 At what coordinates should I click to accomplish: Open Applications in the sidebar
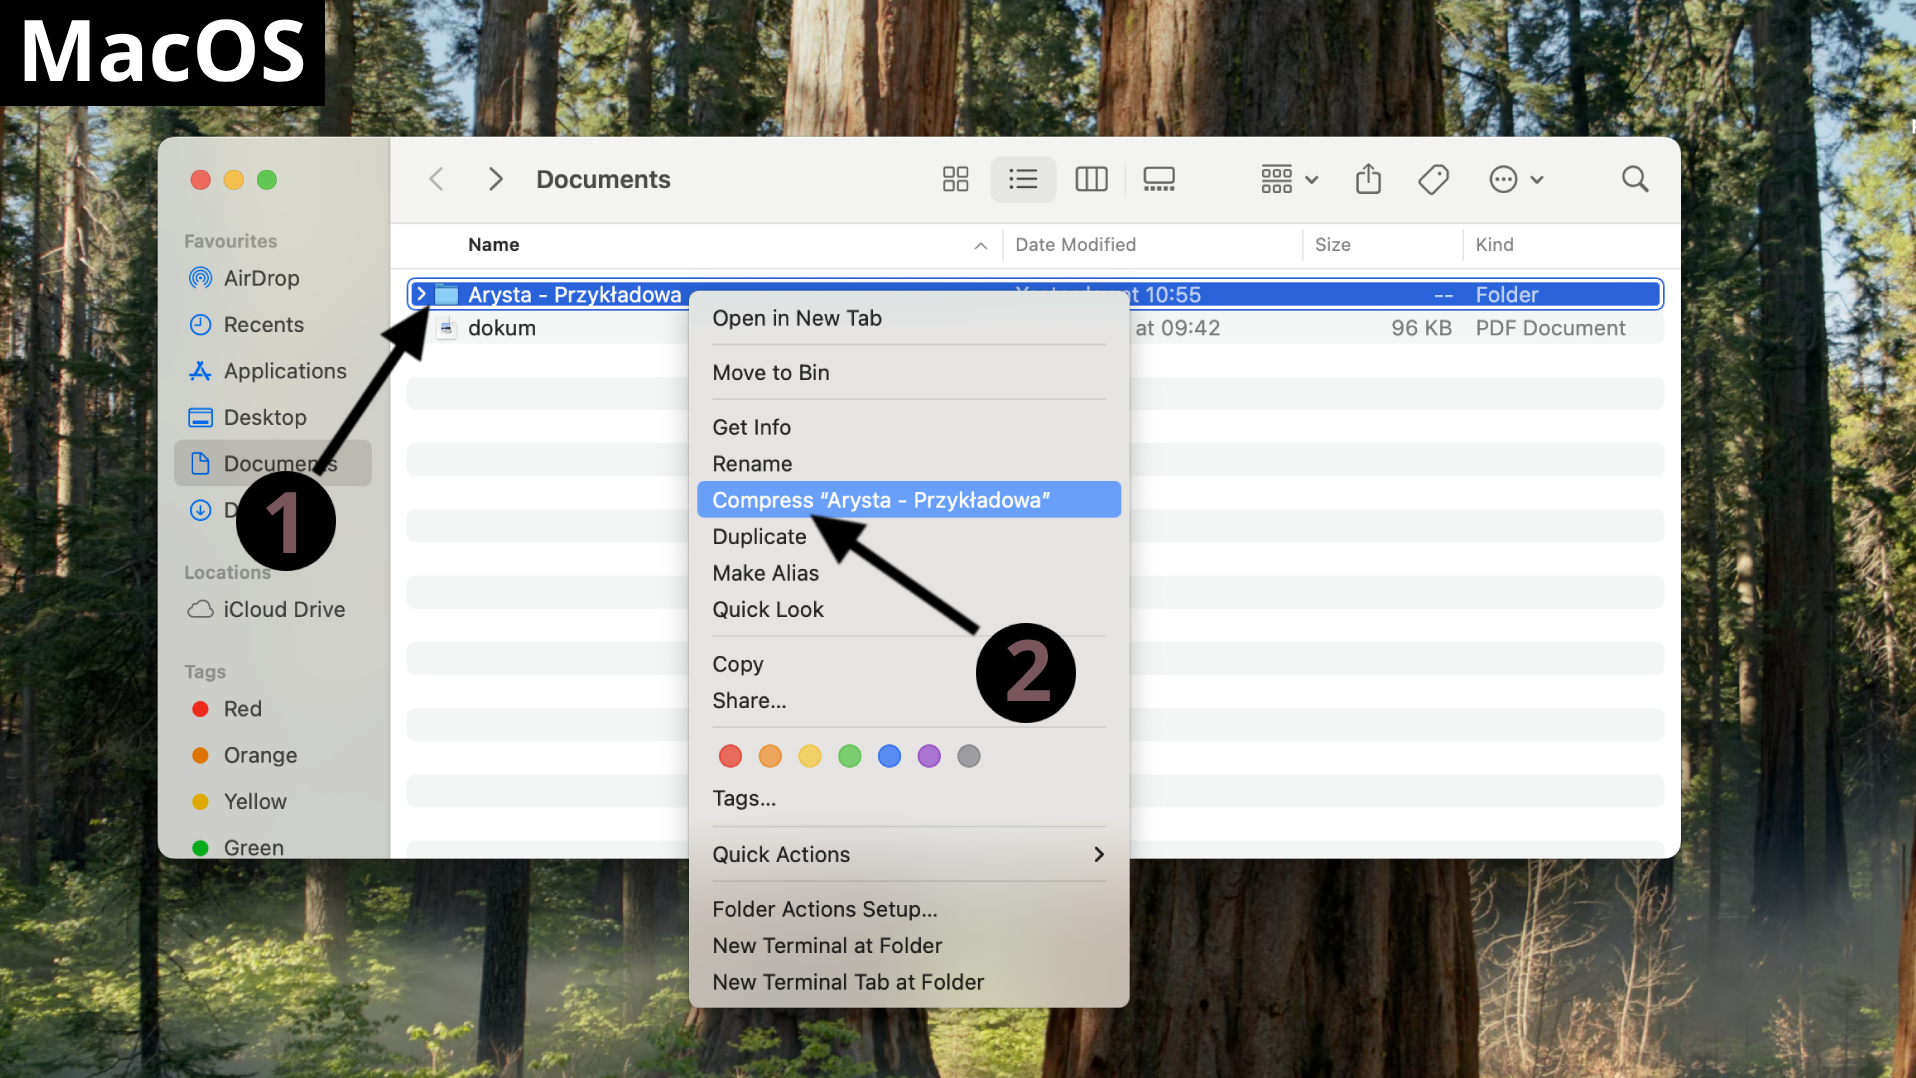click(285, 371)
